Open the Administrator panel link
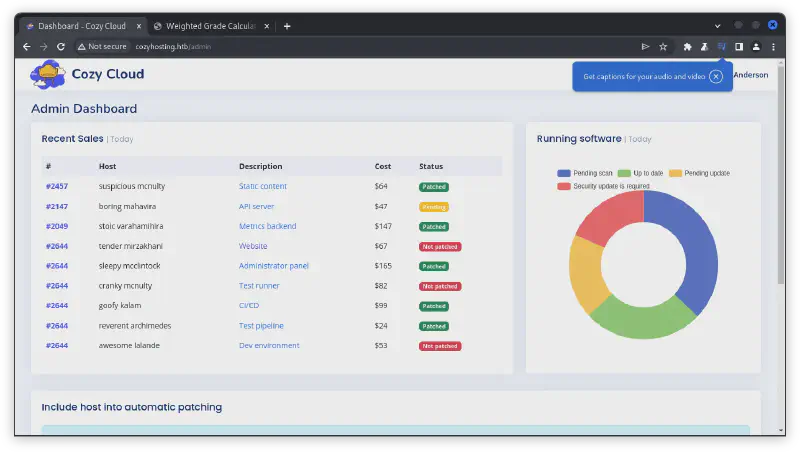The width and height of the screenshot is (800, 452). point(273,266)
